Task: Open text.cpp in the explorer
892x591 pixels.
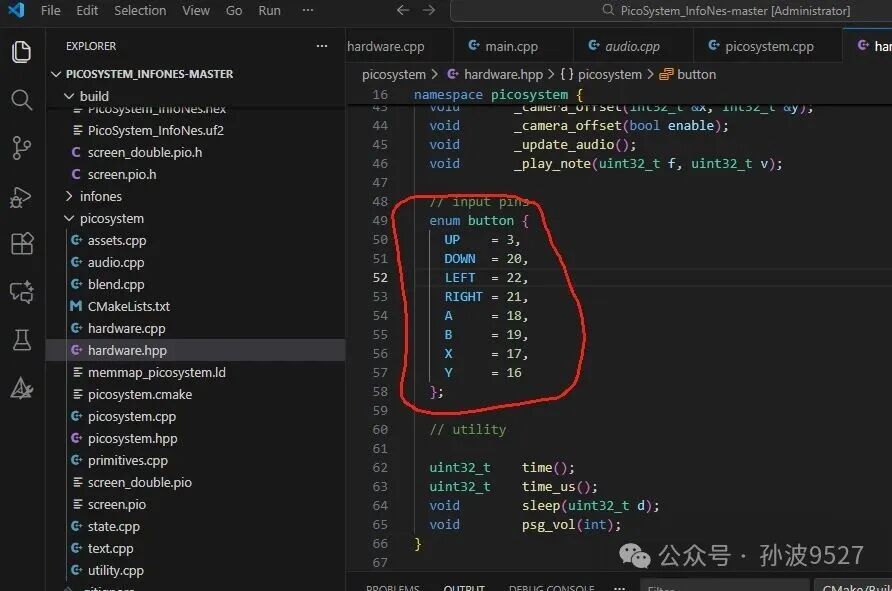Action: 196,548
